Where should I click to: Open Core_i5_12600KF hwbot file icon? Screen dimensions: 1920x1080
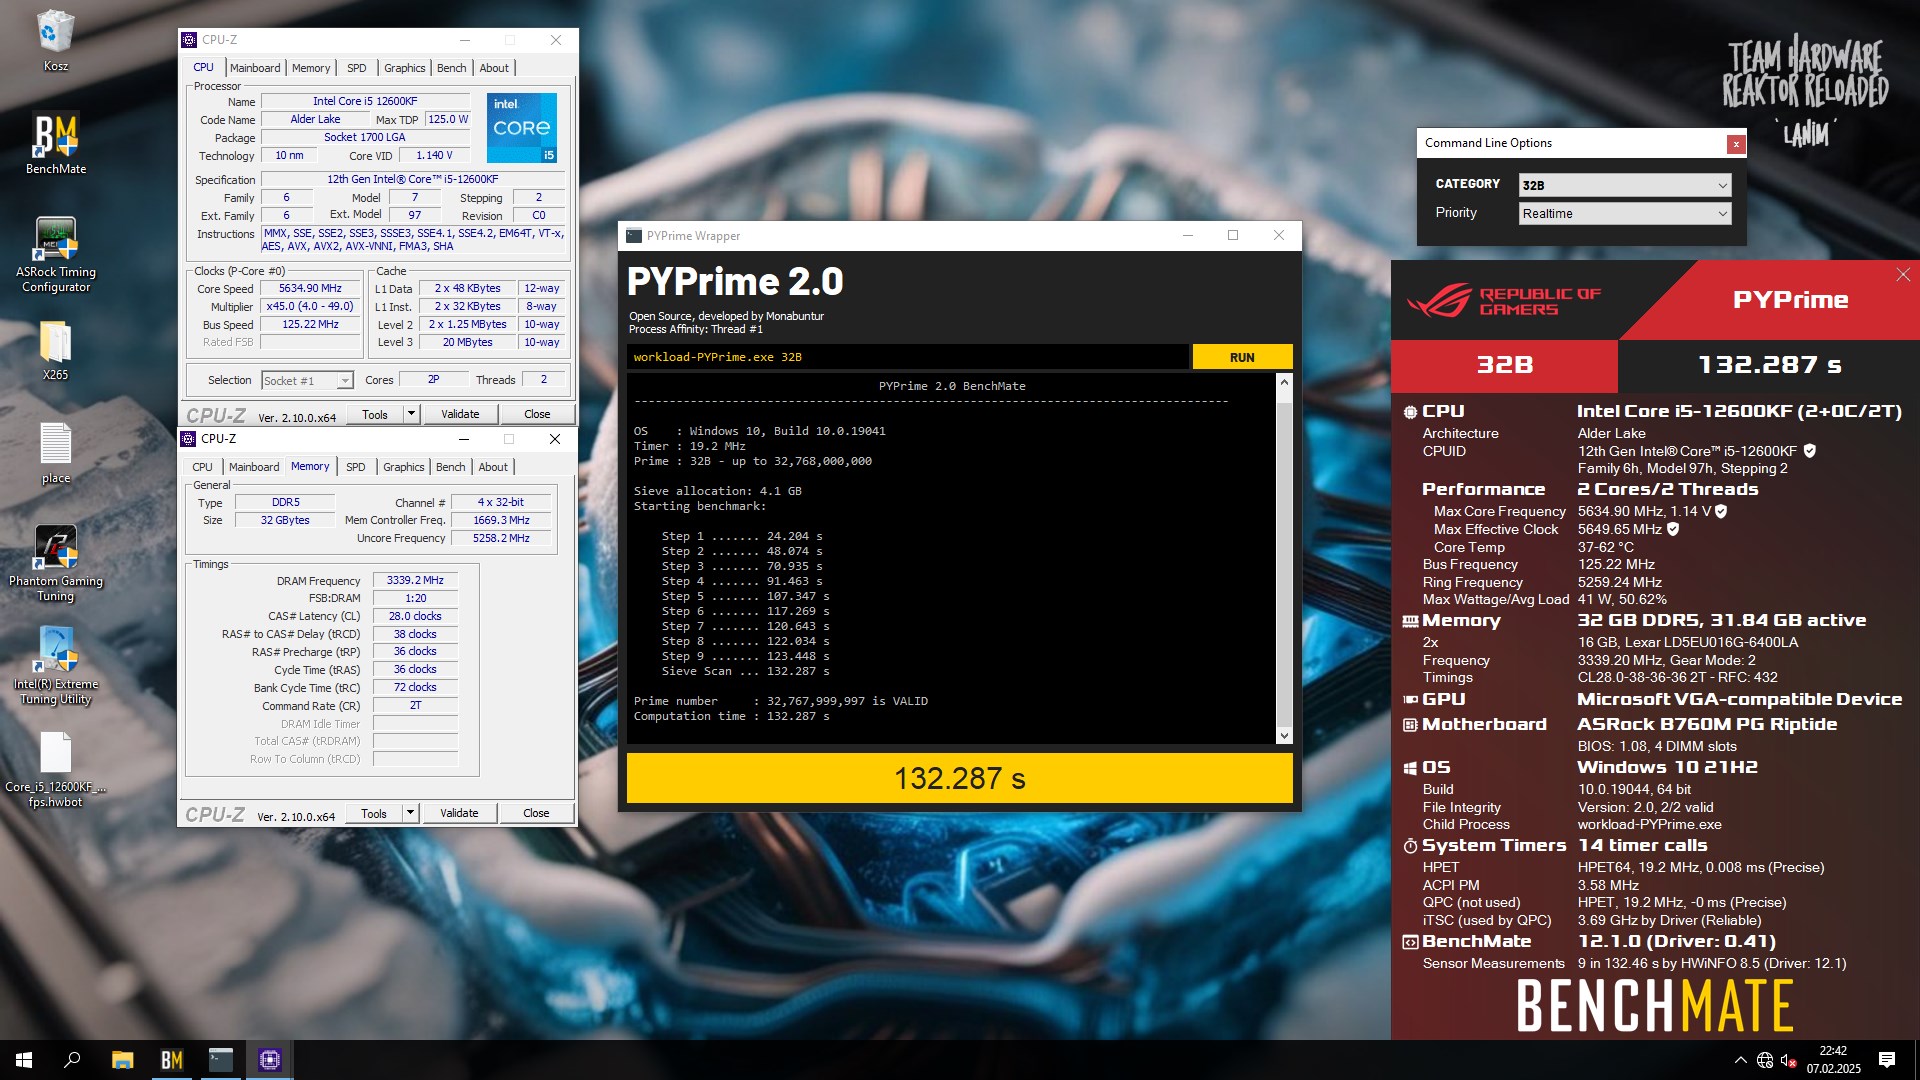click(x=56, y=770)
